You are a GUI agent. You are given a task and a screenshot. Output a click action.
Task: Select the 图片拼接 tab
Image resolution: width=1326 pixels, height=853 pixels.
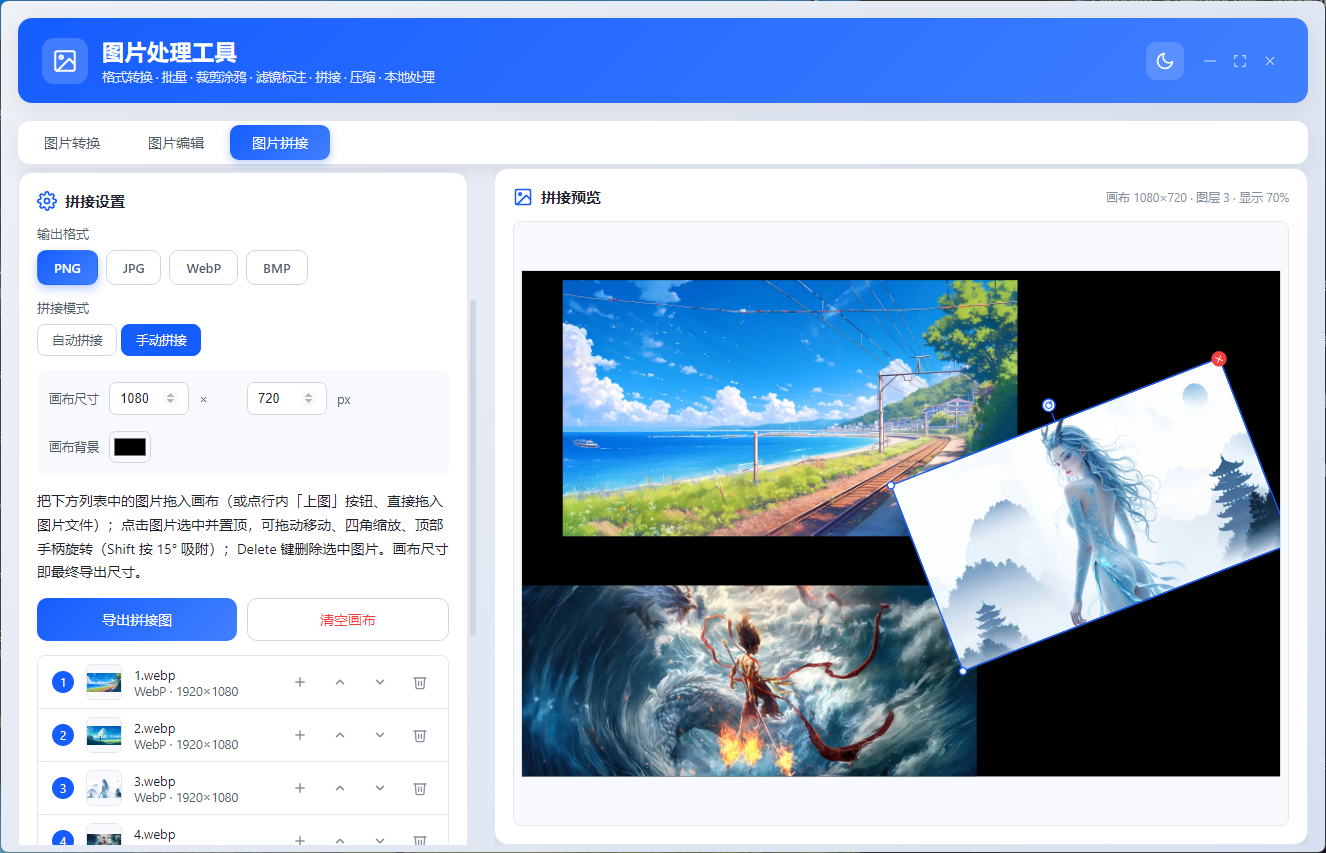pos(280,143)
